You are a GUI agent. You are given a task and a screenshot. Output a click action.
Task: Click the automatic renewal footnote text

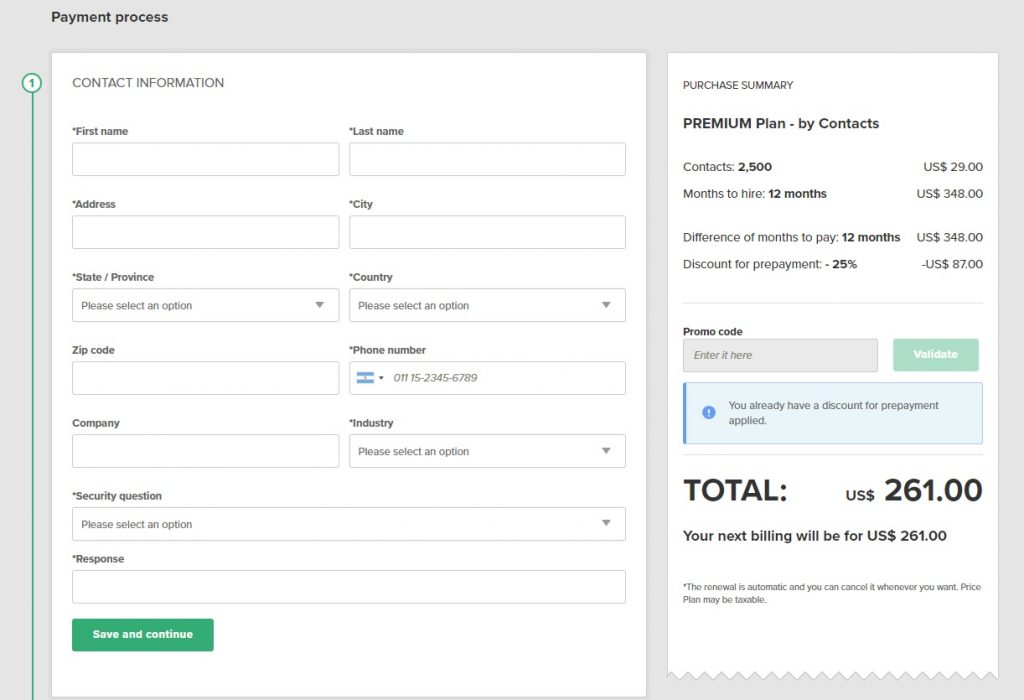[832, 593]
